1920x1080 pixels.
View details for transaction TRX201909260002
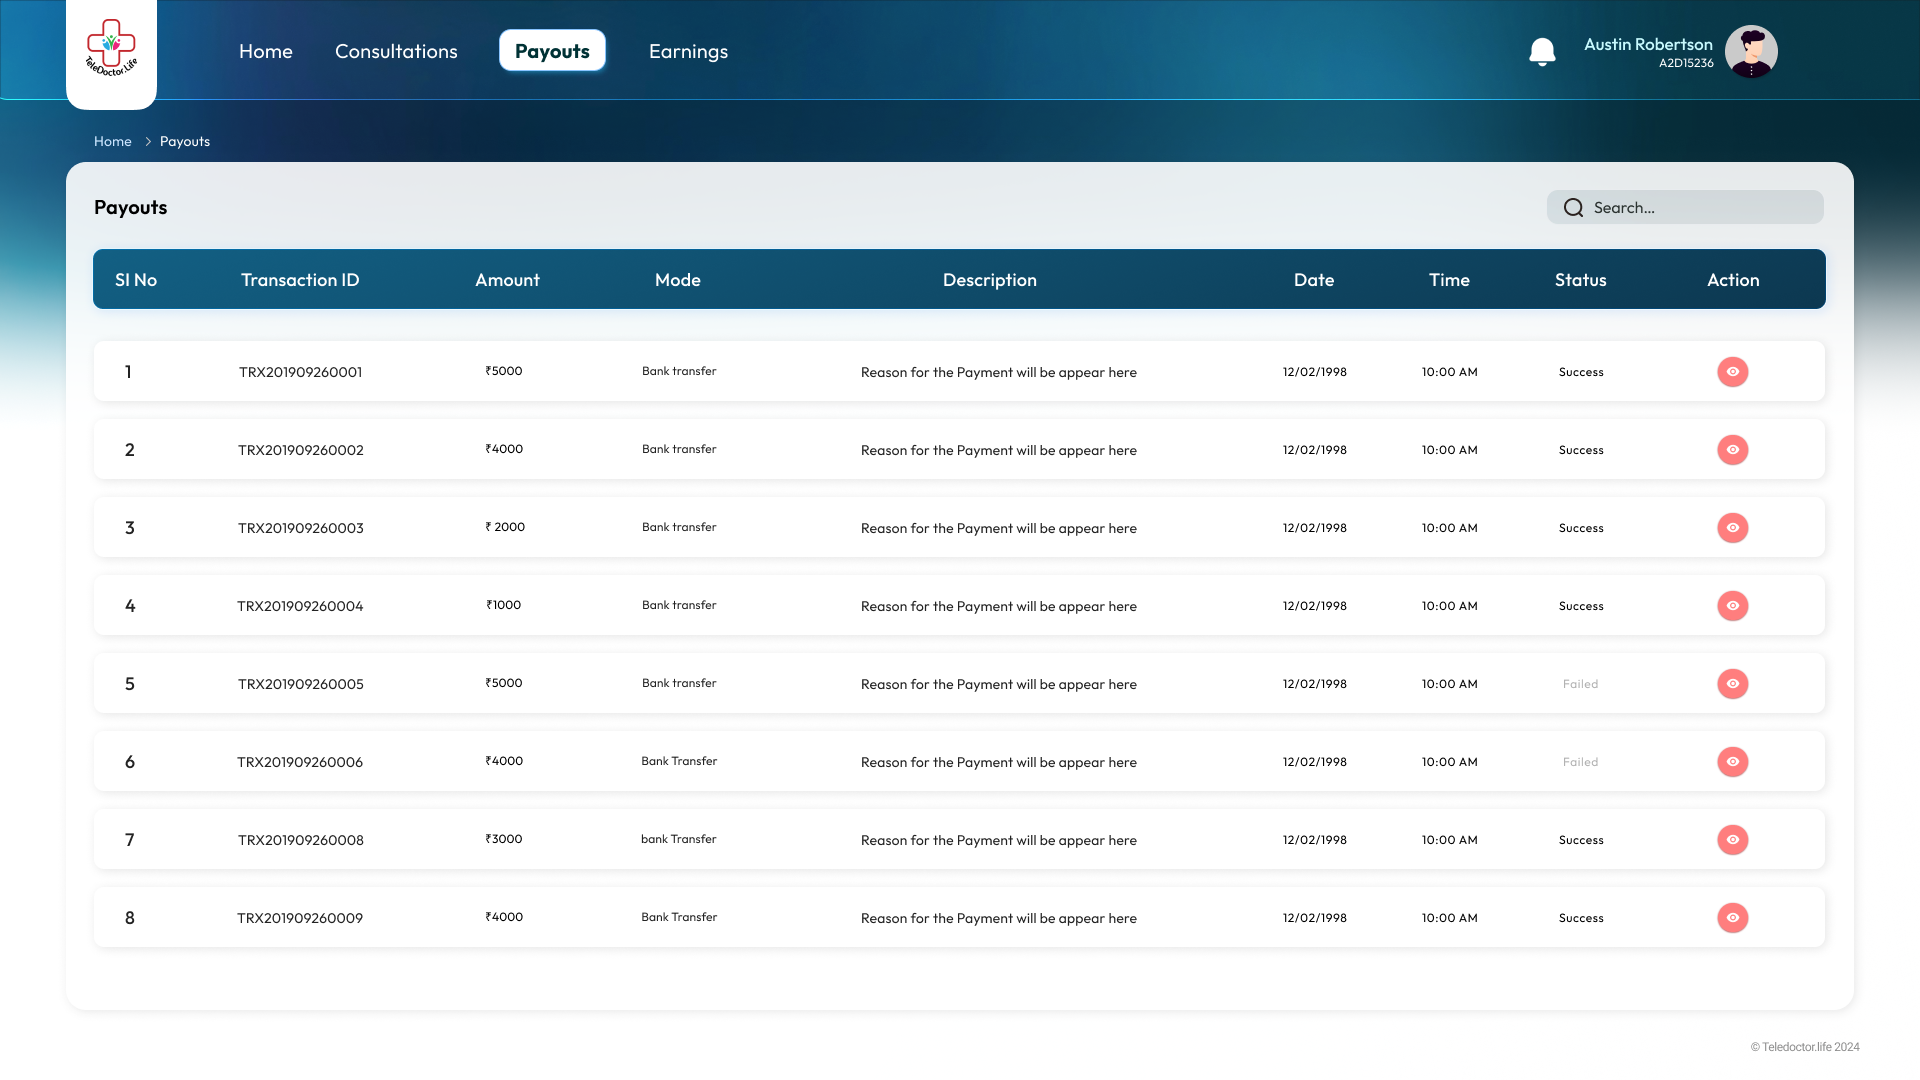1733,450
